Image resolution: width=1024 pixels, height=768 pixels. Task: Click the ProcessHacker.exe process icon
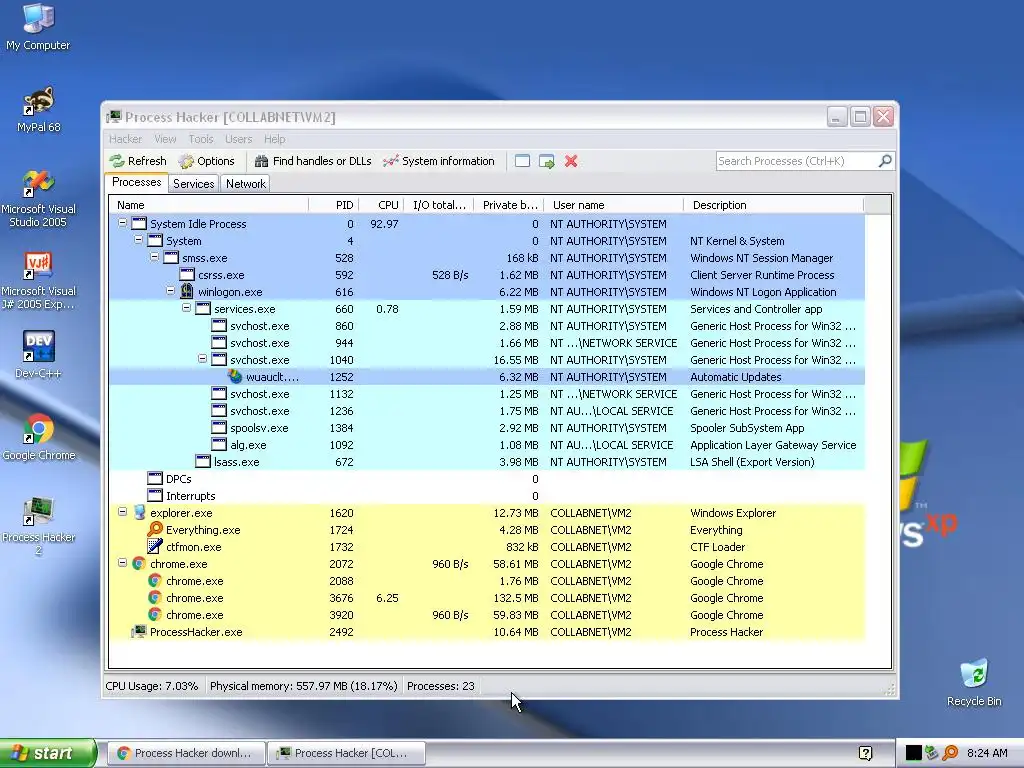pos(138,632)
